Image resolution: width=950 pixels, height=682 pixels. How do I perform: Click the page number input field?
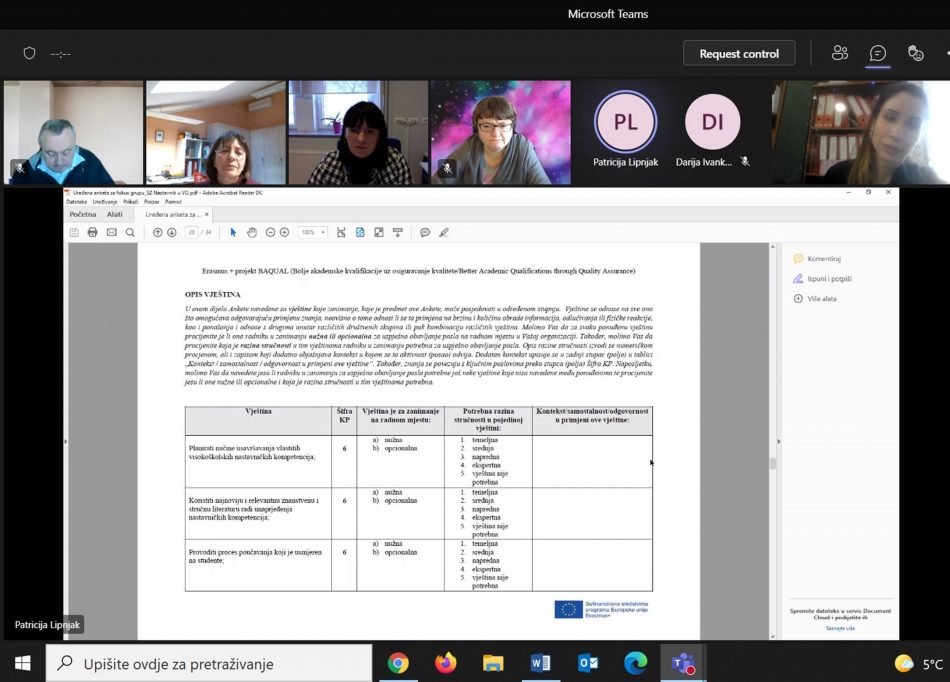coord(191,232)
